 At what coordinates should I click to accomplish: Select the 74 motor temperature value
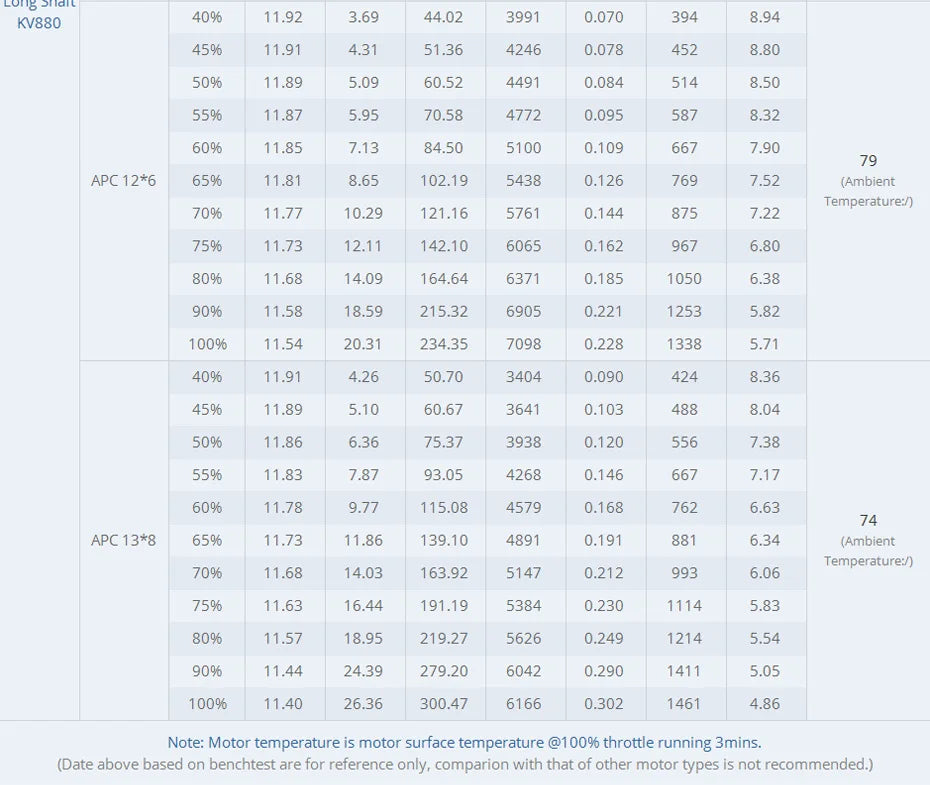coord(867,520)
